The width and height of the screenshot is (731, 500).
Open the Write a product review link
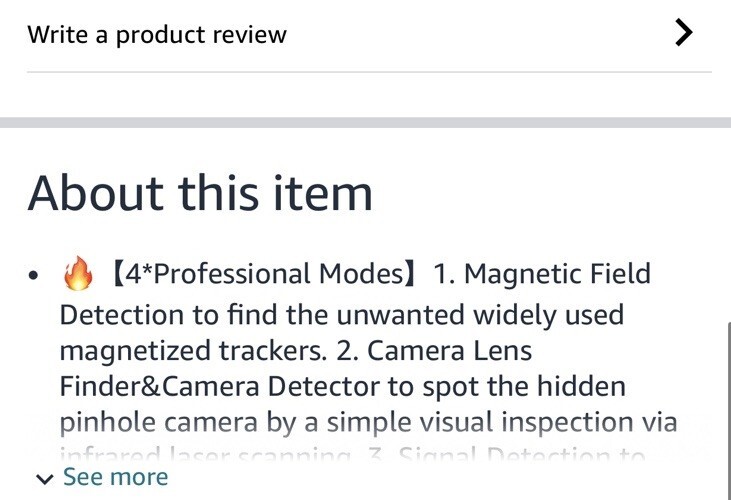[157, 35]
